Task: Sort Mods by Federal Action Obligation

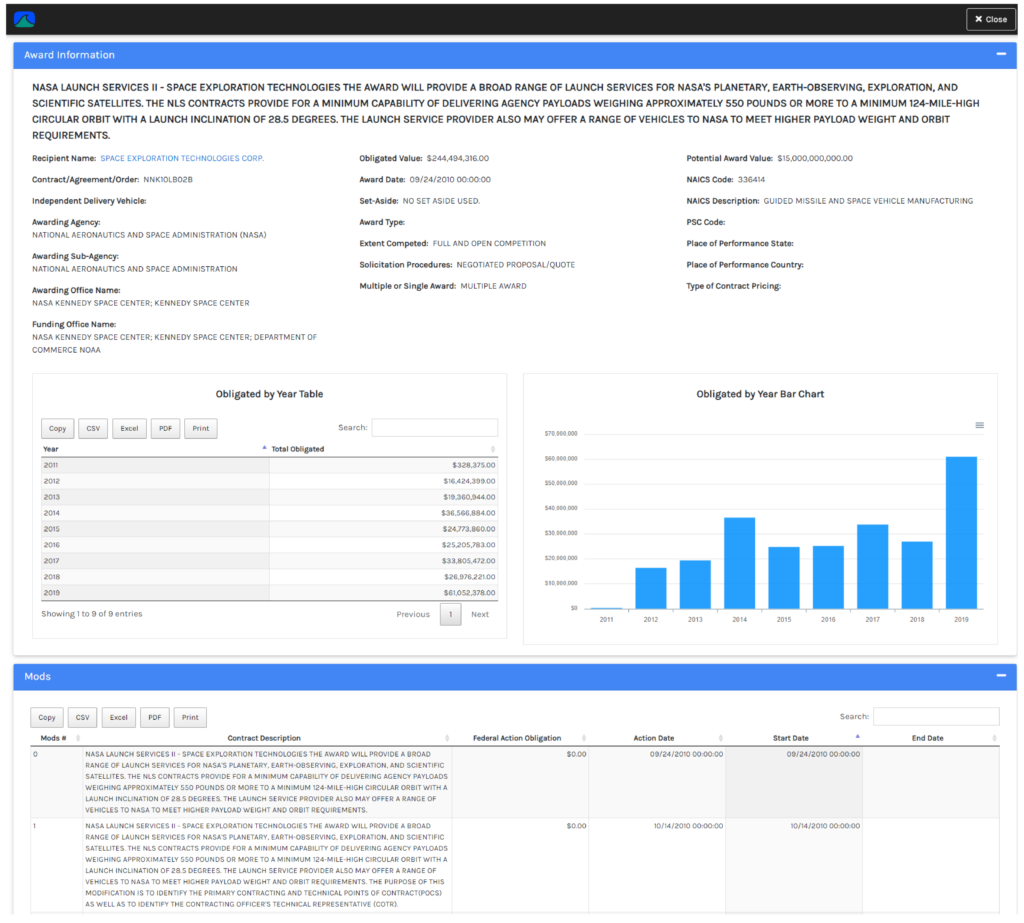Action: coord(520,738)
